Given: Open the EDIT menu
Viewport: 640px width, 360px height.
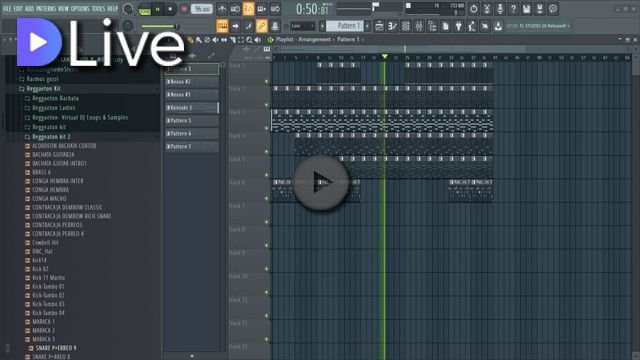Looking at the screenshot, I should click(18, 9).
